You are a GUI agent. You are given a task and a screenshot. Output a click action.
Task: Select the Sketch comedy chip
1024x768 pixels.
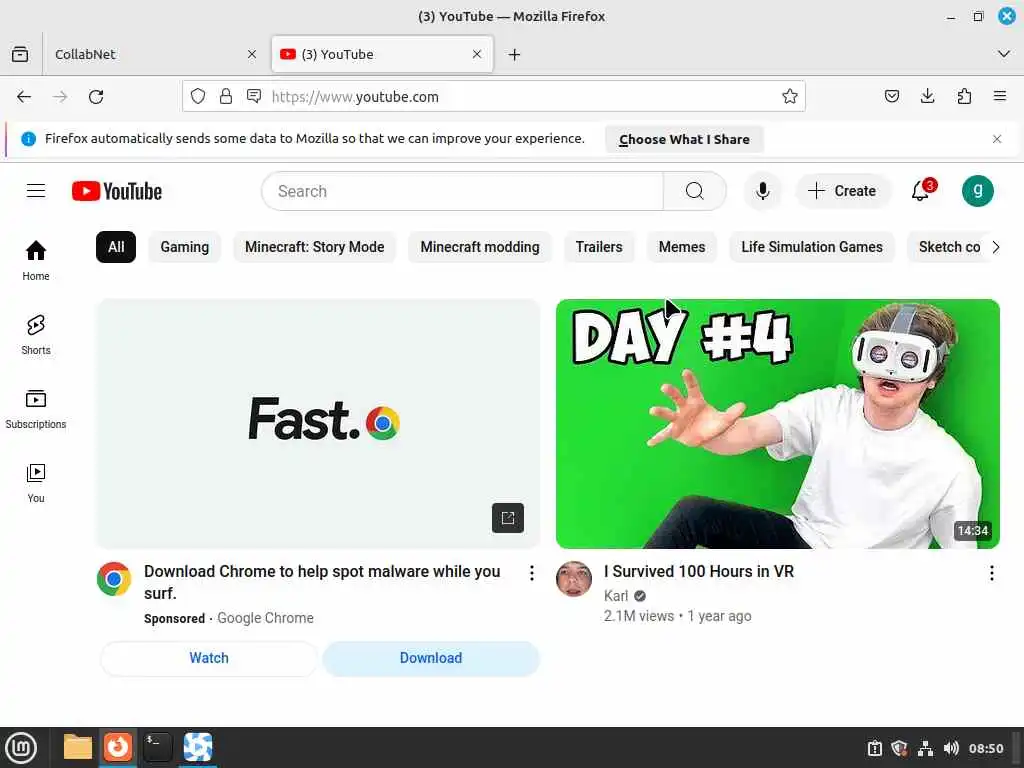click(x=947, y=247)
